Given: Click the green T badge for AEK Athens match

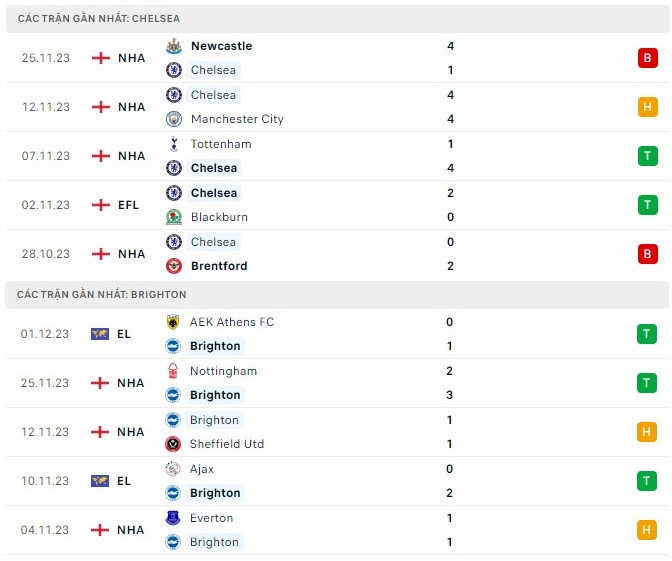Looking at the screenshot, I should (647, 334).
